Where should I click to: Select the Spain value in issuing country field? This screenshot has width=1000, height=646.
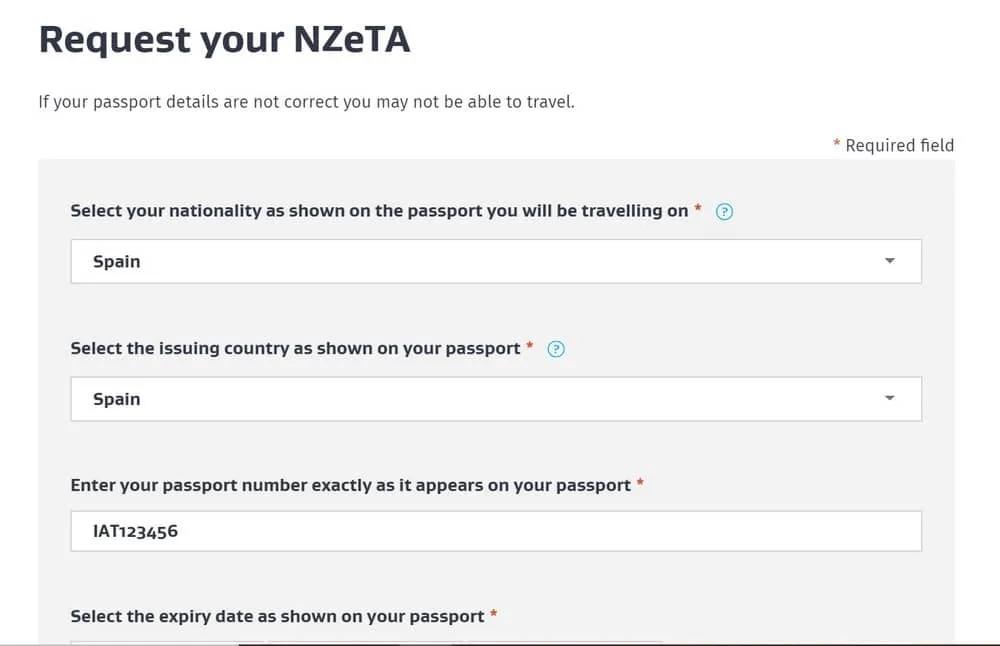[116, 398]
